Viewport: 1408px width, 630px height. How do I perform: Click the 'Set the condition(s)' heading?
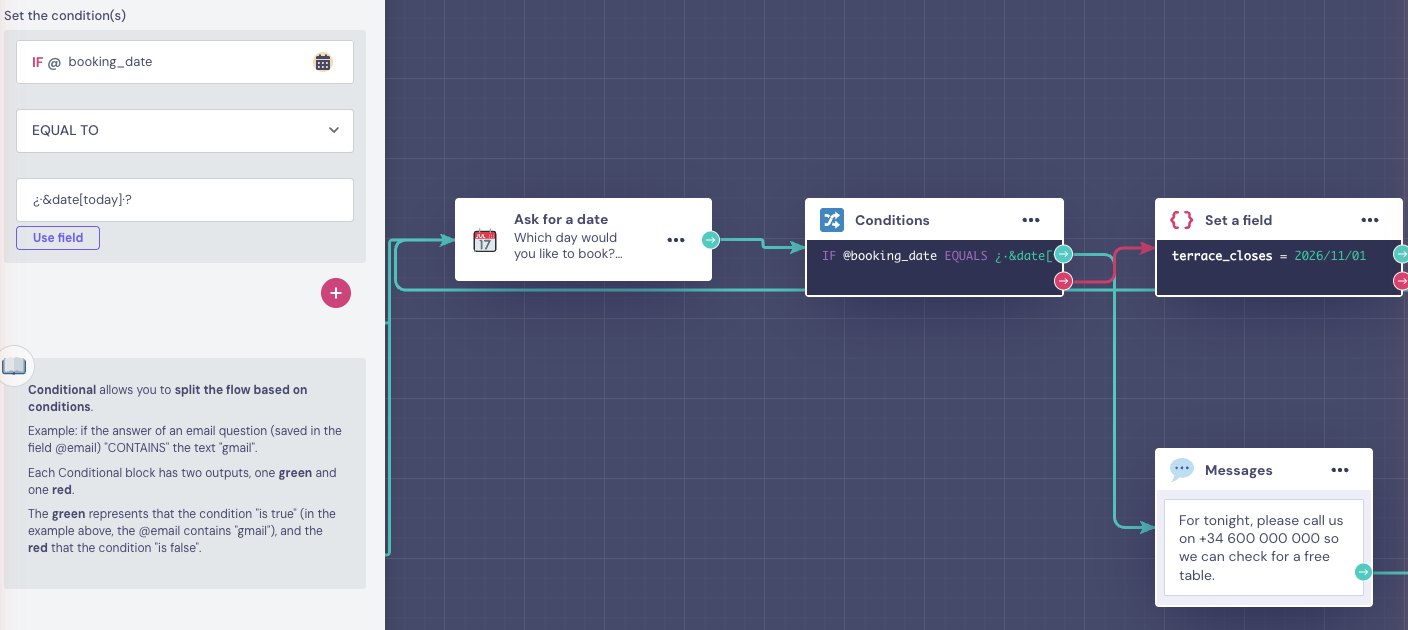65,16
